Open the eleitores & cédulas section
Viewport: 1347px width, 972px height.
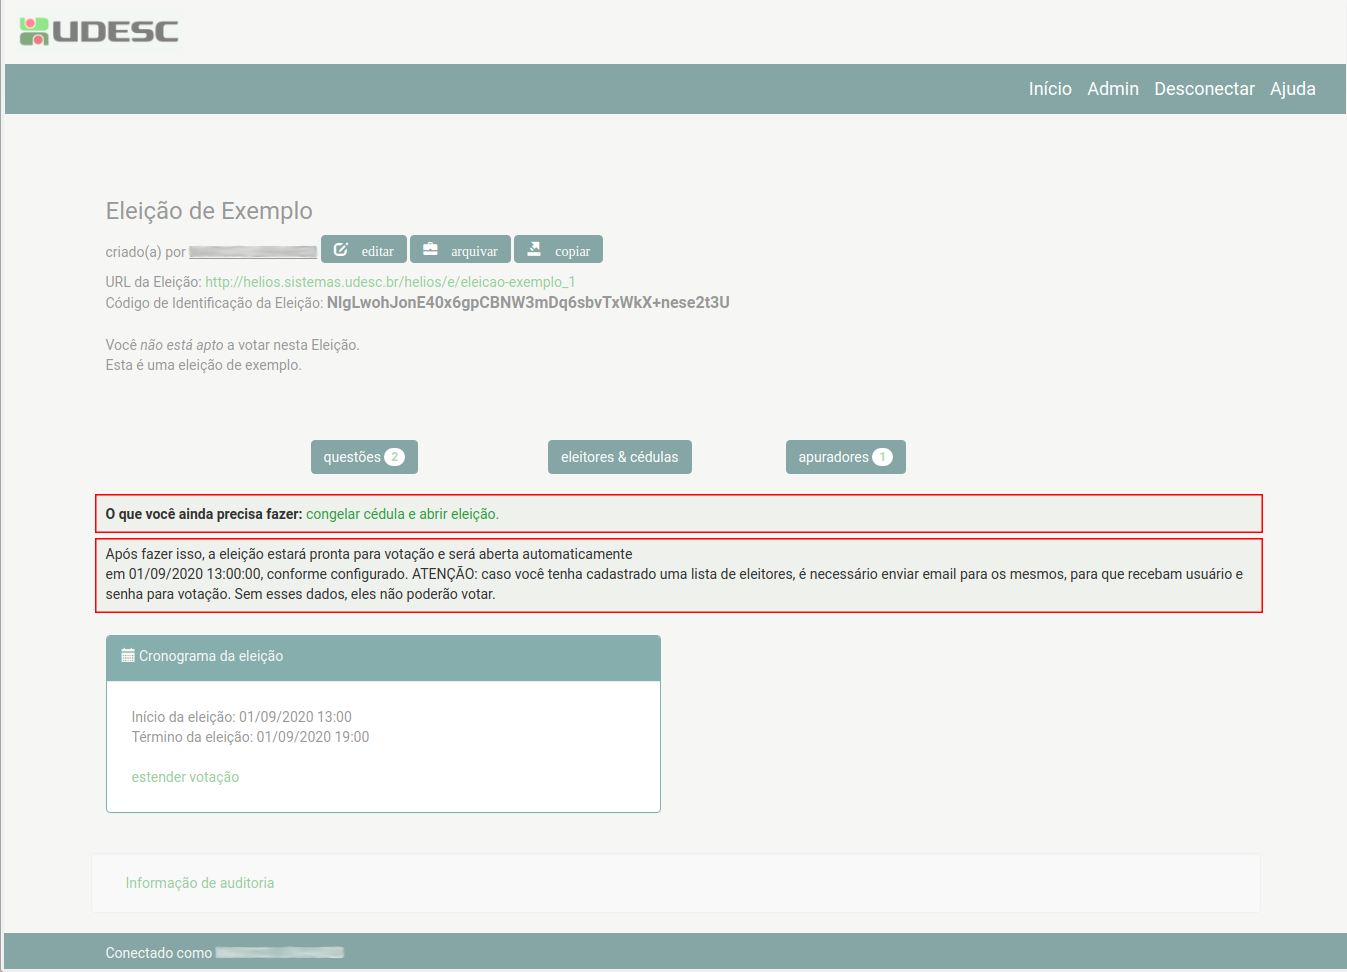tap(619, 457)
